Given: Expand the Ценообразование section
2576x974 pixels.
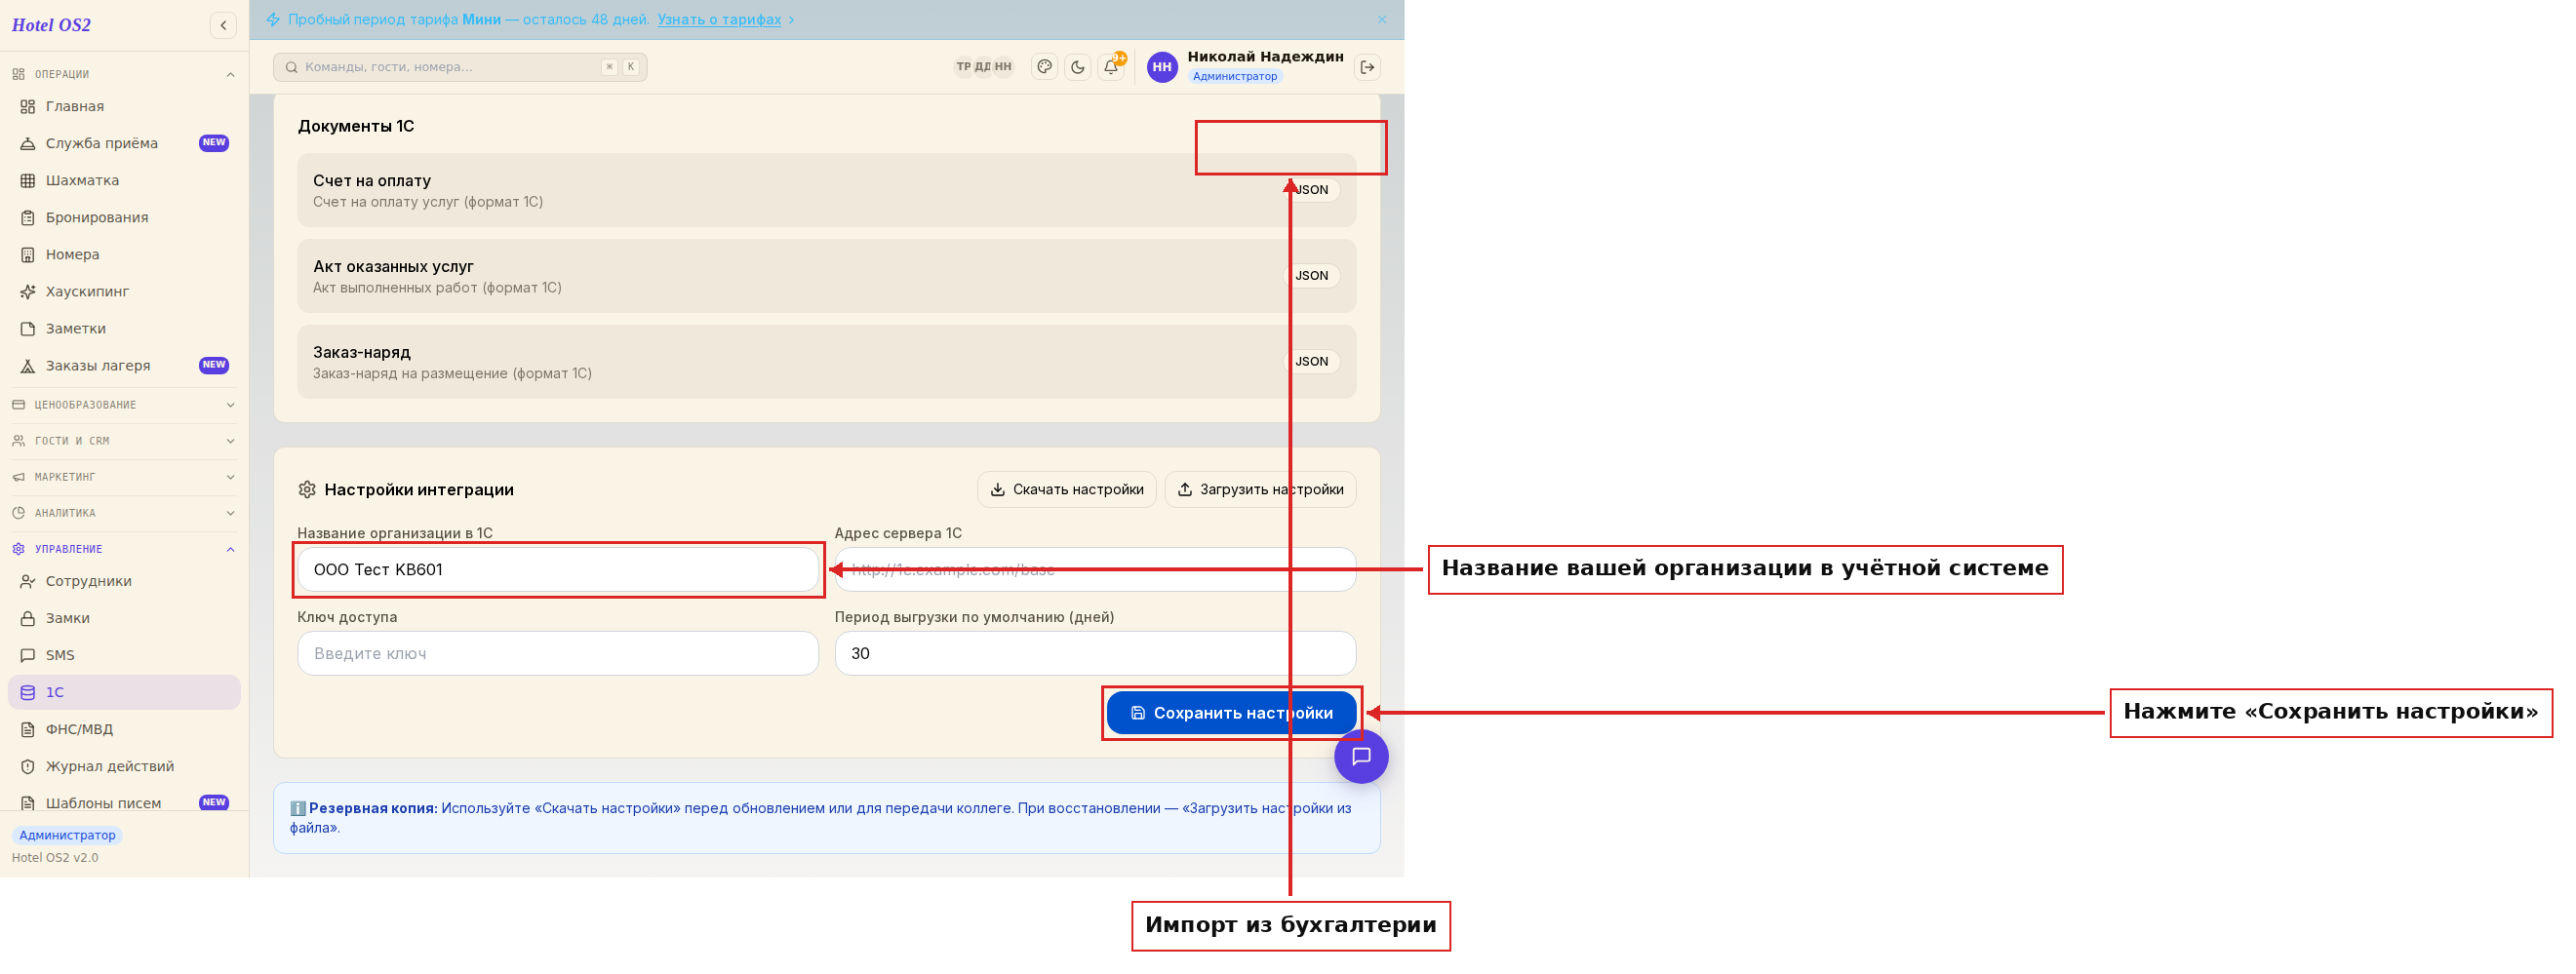Looking at the screenshot, I should pyautogui.click(x=124, y=405).
